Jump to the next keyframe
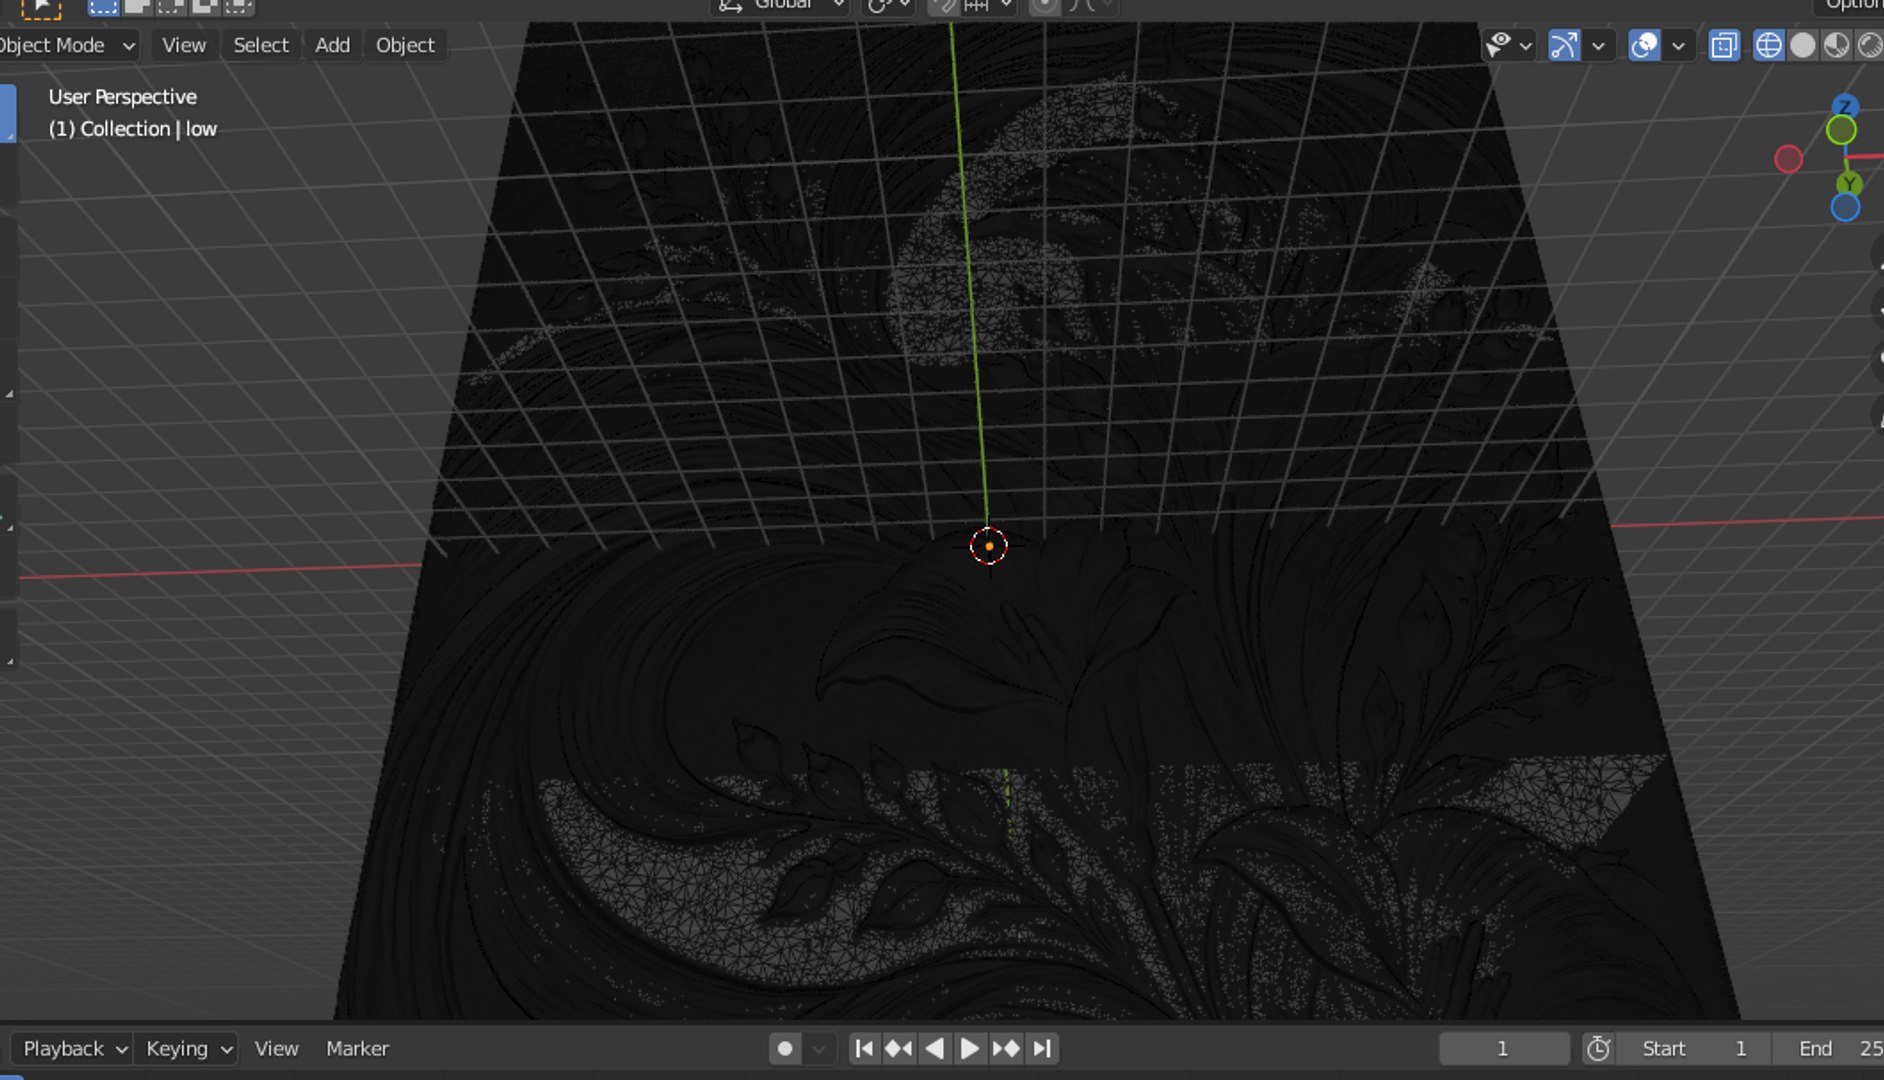 click(1006, 1048)
